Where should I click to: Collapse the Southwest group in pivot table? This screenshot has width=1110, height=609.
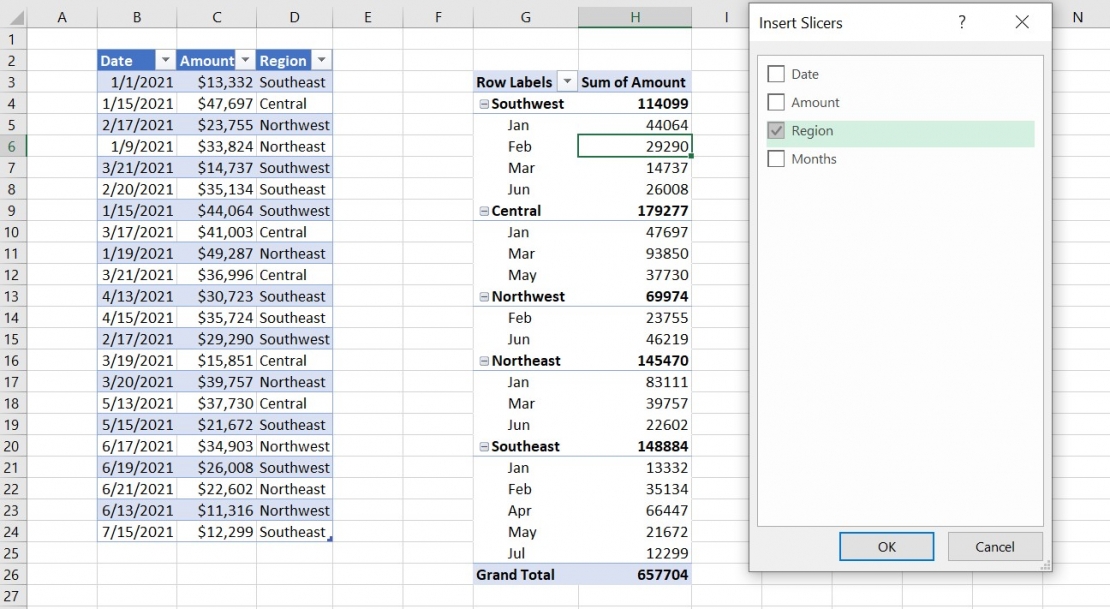click(486, 103)
